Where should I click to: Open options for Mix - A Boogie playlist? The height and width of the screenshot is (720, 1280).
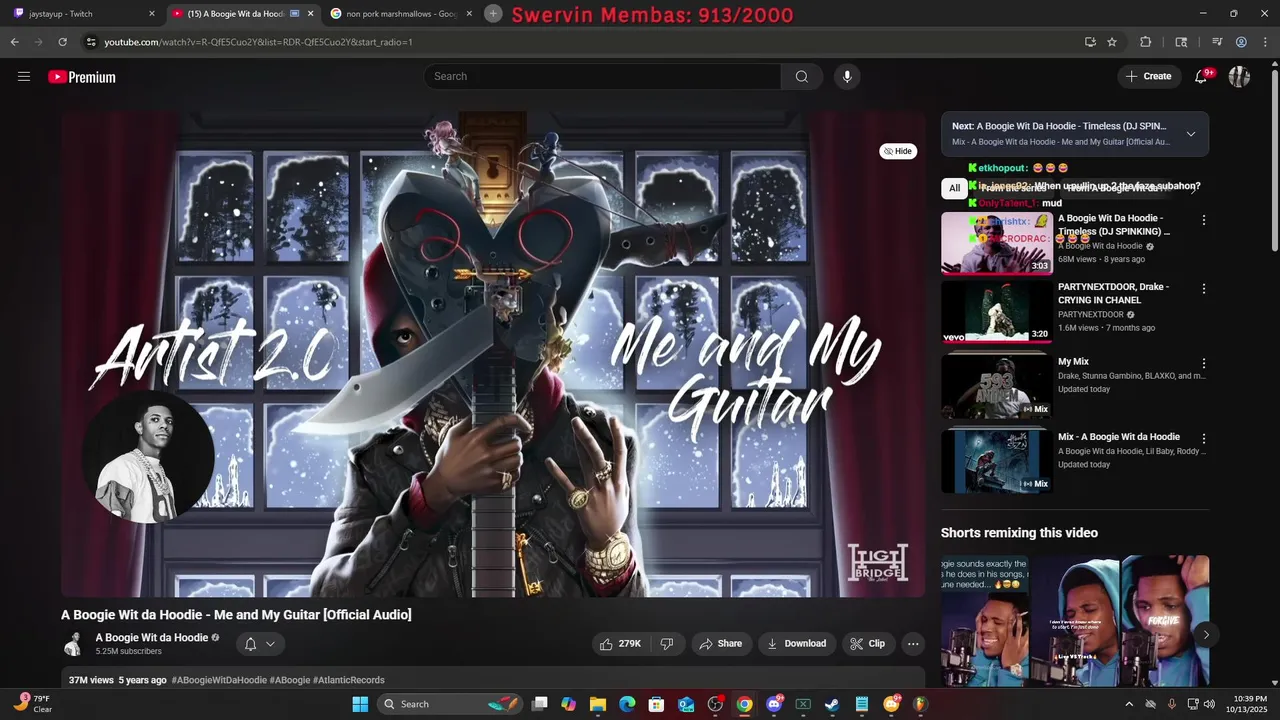pos(1204,439)
